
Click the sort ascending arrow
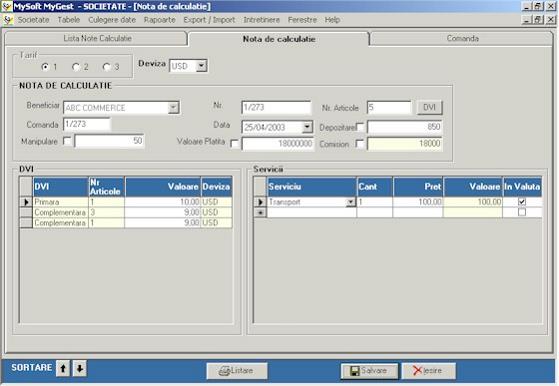[x=63, y=368]
